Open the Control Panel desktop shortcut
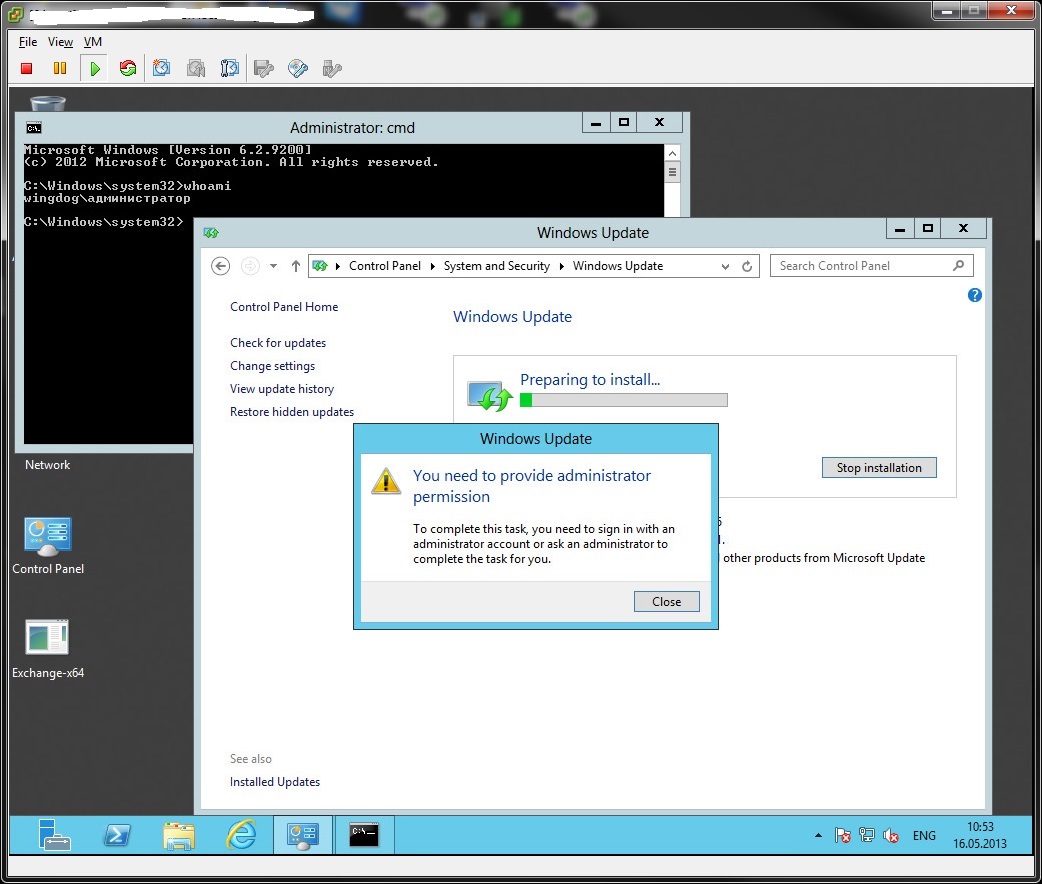Image resolution: width=1042 pixels, height=884 pixels. click(48, 545)
